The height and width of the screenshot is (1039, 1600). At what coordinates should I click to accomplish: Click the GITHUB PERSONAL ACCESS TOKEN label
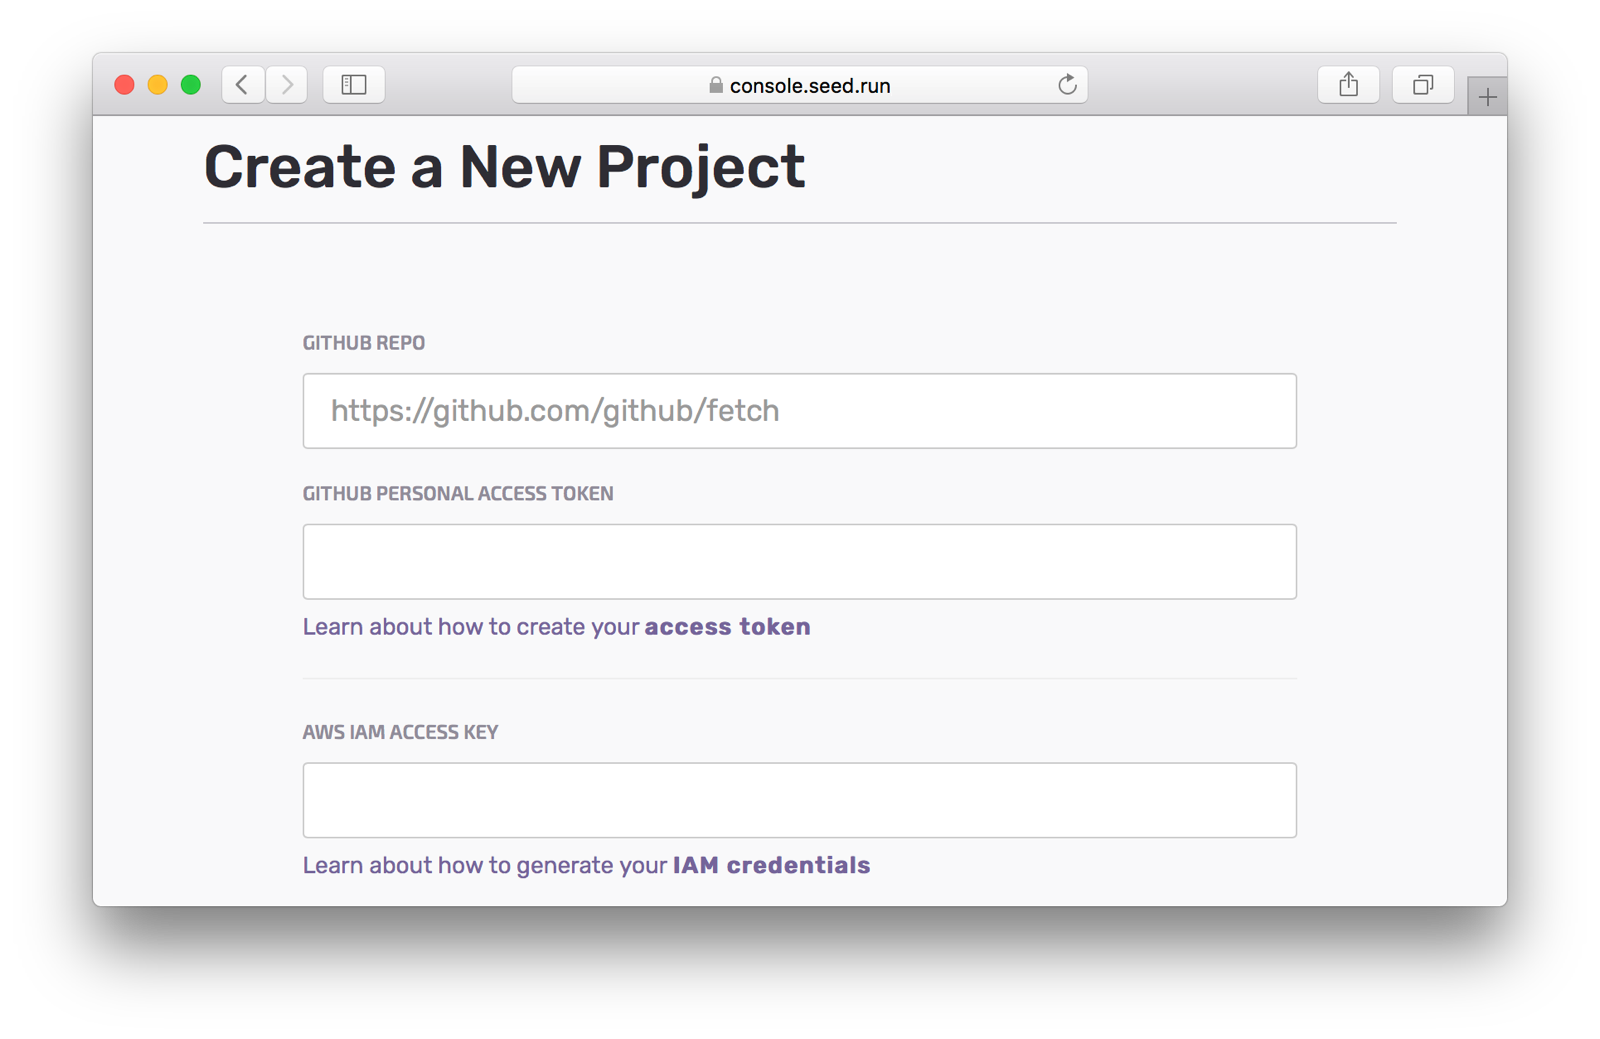[458, 494]
